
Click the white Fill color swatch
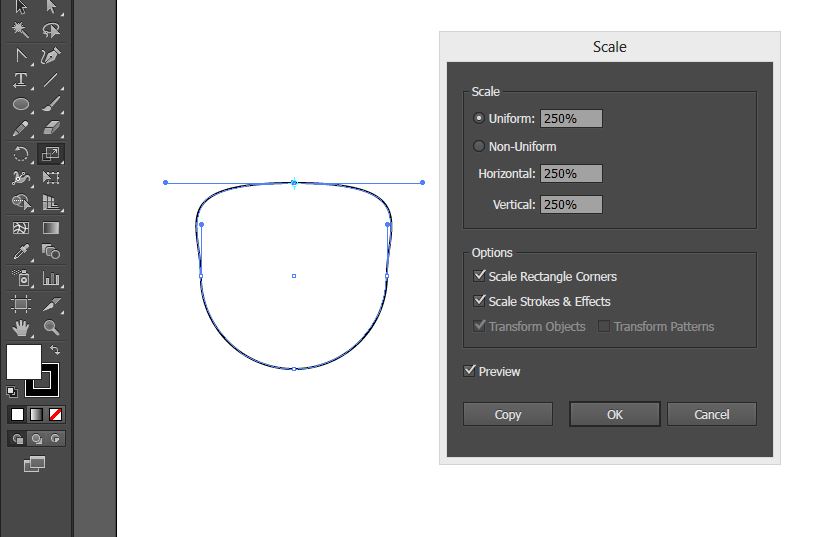[23, 362]
